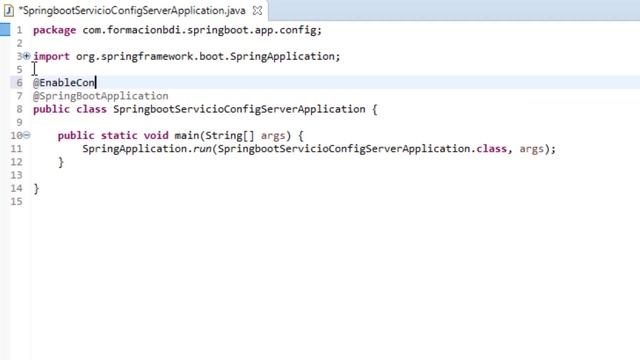
Task: Expand the folded imports on line 3
Action: pyautogui.click(x=27, y=56)
